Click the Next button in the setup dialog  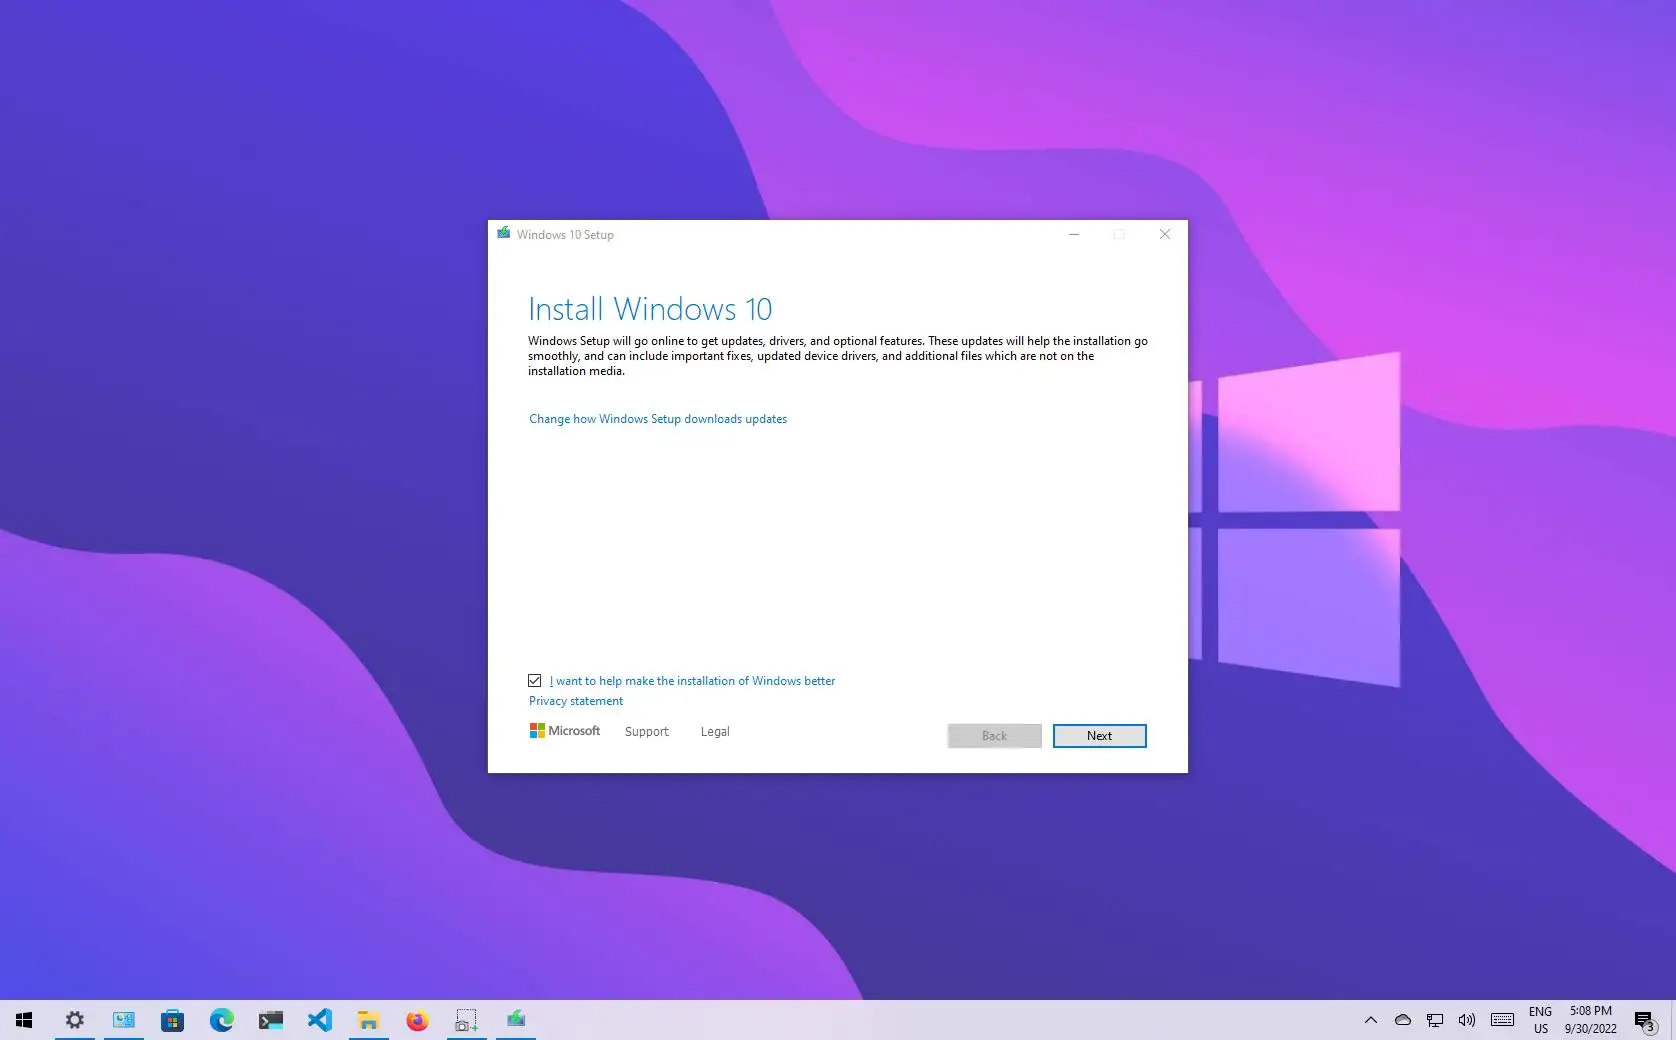pyautogui.click(x=1099, y=735)
